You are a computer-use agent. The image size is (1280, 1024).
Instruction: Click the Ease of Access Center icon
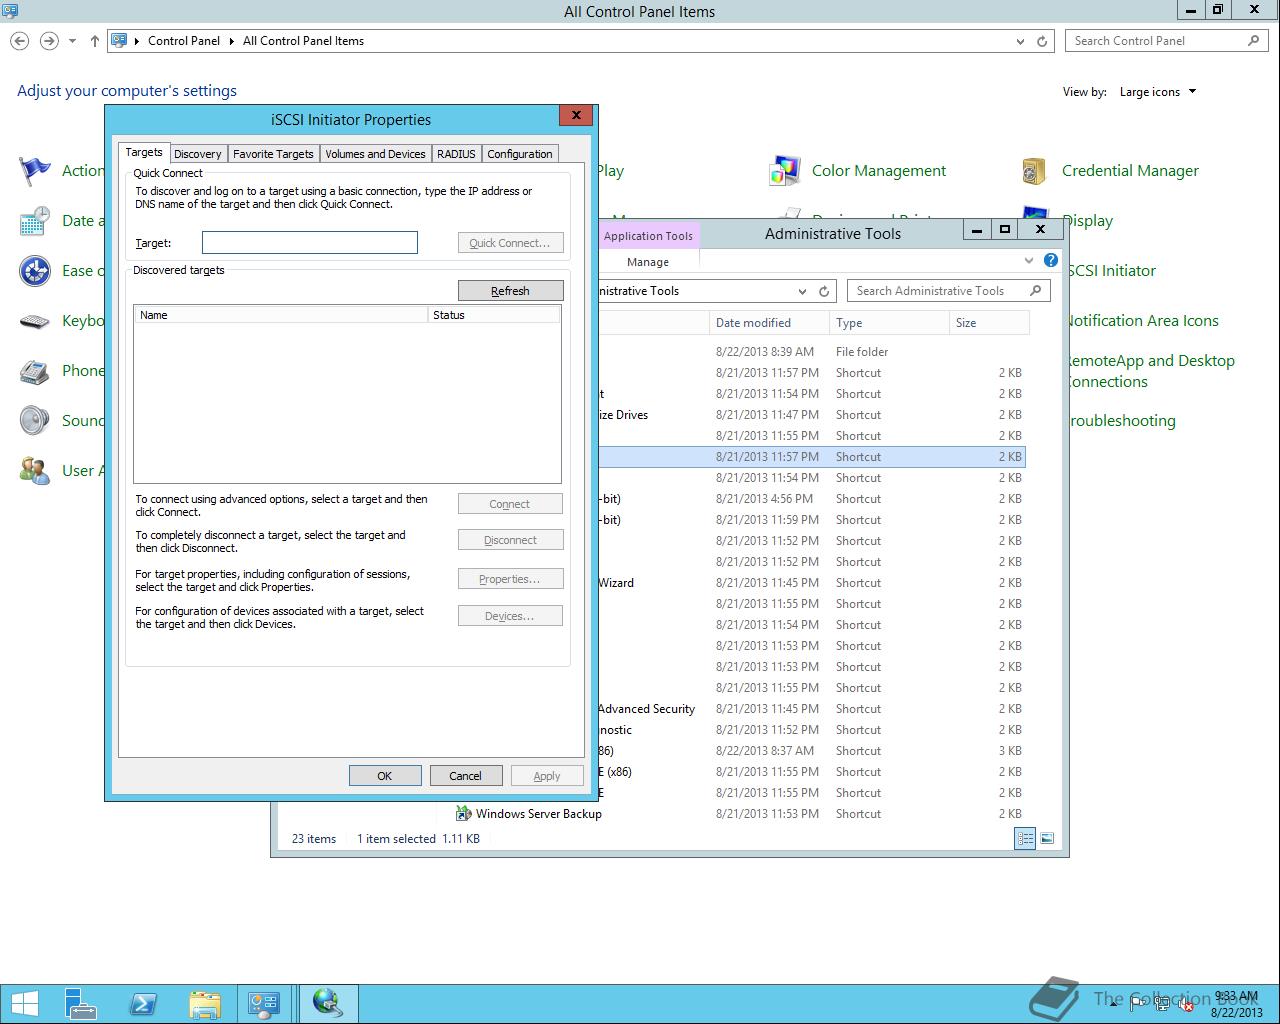click(x=35, y=271)
